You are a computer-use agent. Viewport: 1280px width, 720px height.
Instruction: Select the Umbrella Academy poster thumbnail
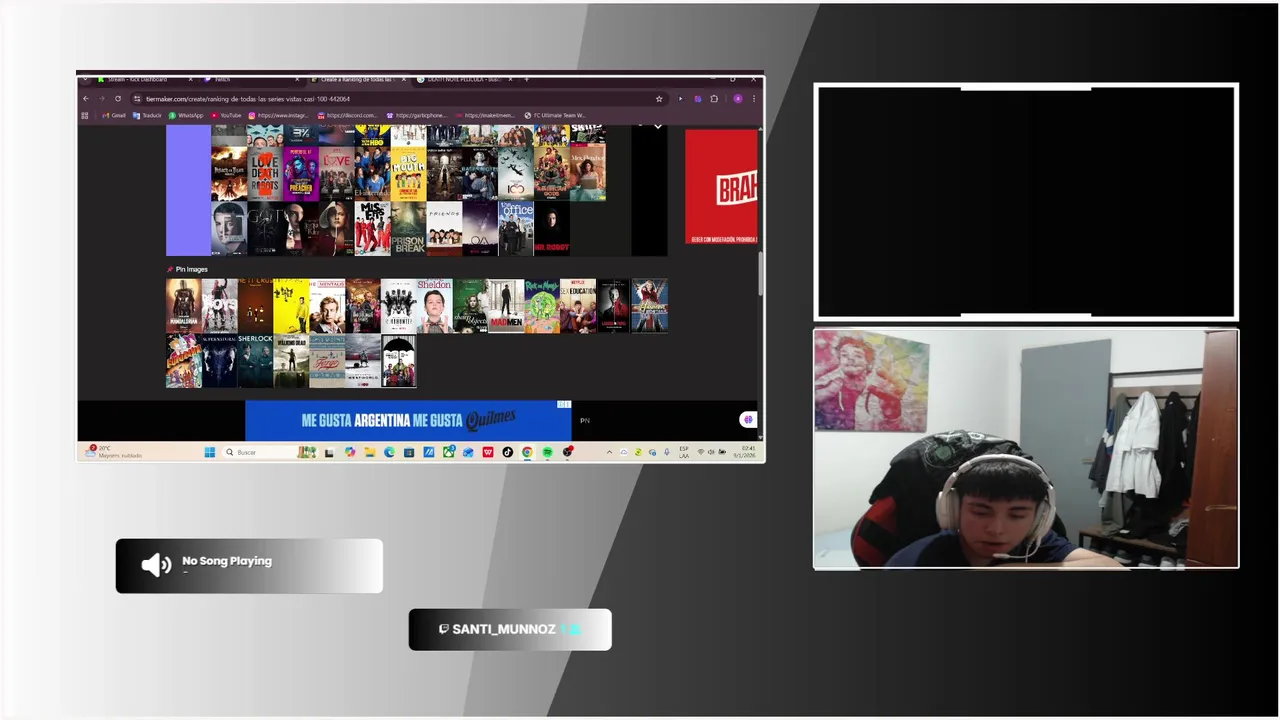[x=399, y=360]
